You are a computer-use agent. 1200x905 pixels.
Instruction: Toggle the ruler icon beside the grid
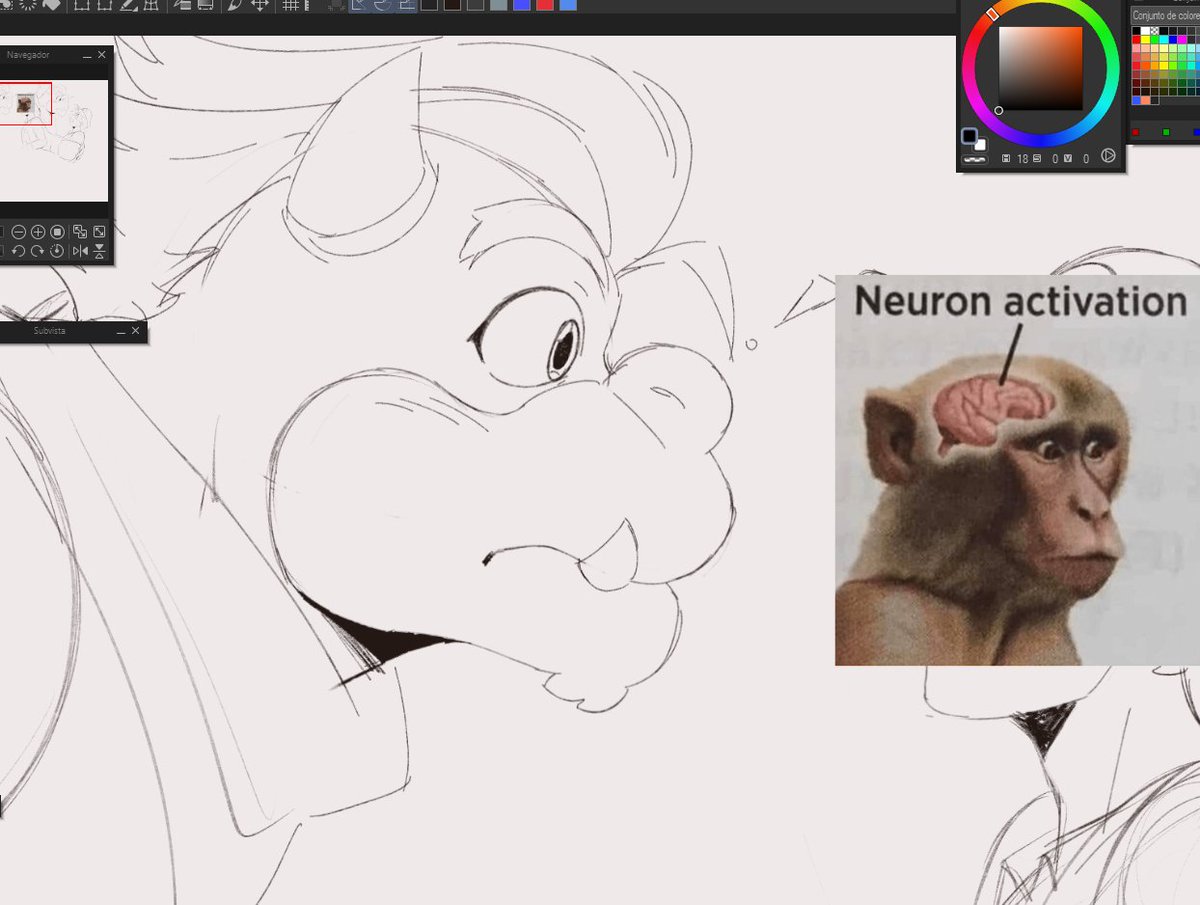tap(306, 5)
